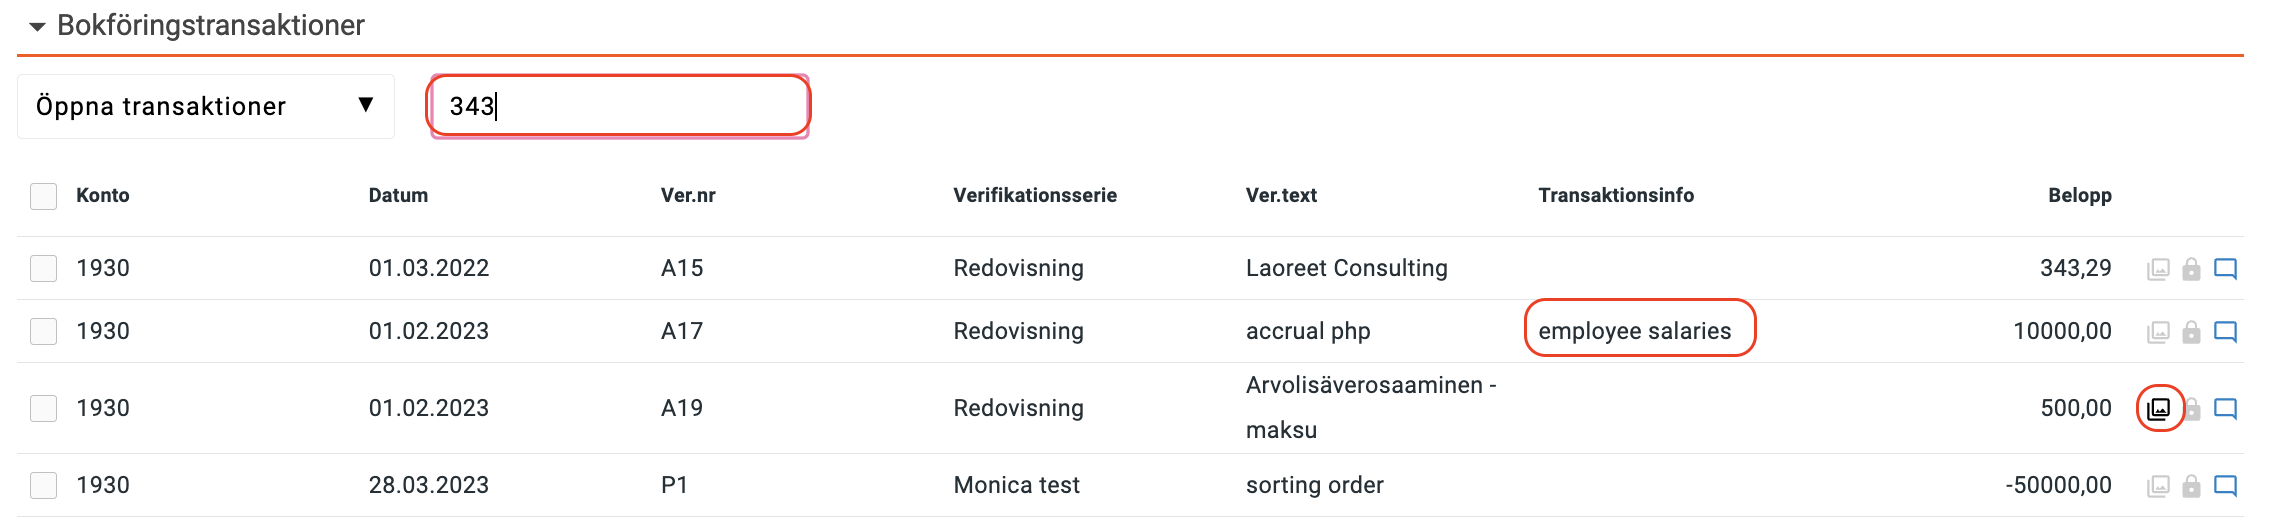Click lock icon on the P1 row
This screenshot has height=522, width=2276.
[x=2191, y=486]
